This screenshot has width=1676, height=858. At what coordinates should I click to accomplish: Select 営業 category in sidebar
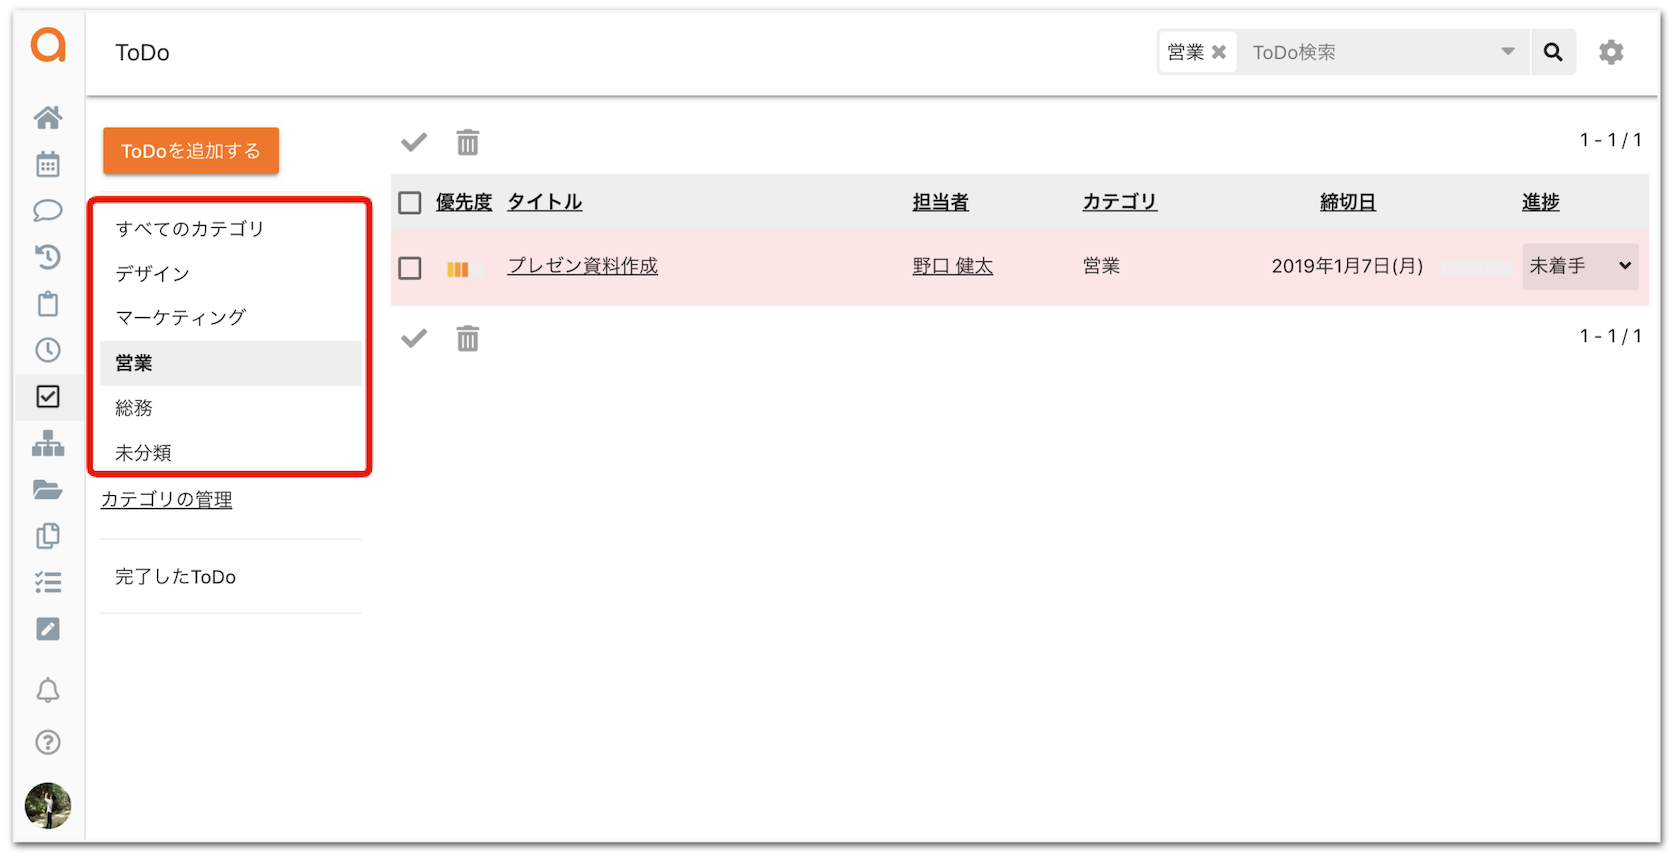[x=231, y=363]
